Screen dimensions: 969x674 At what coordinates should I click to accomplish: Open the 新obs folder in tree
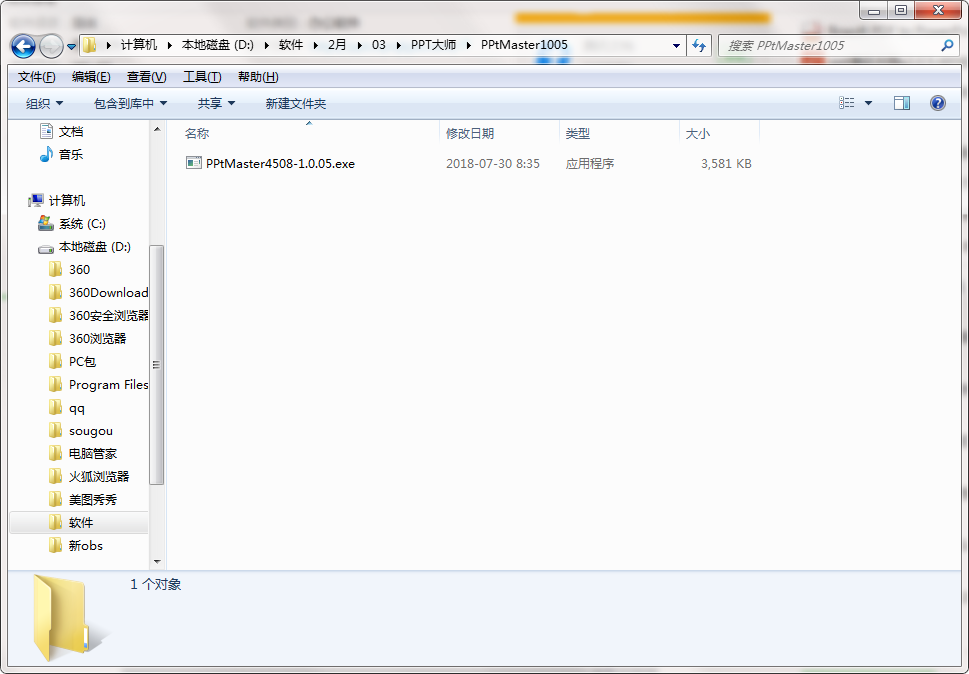[x=85, y=546]
